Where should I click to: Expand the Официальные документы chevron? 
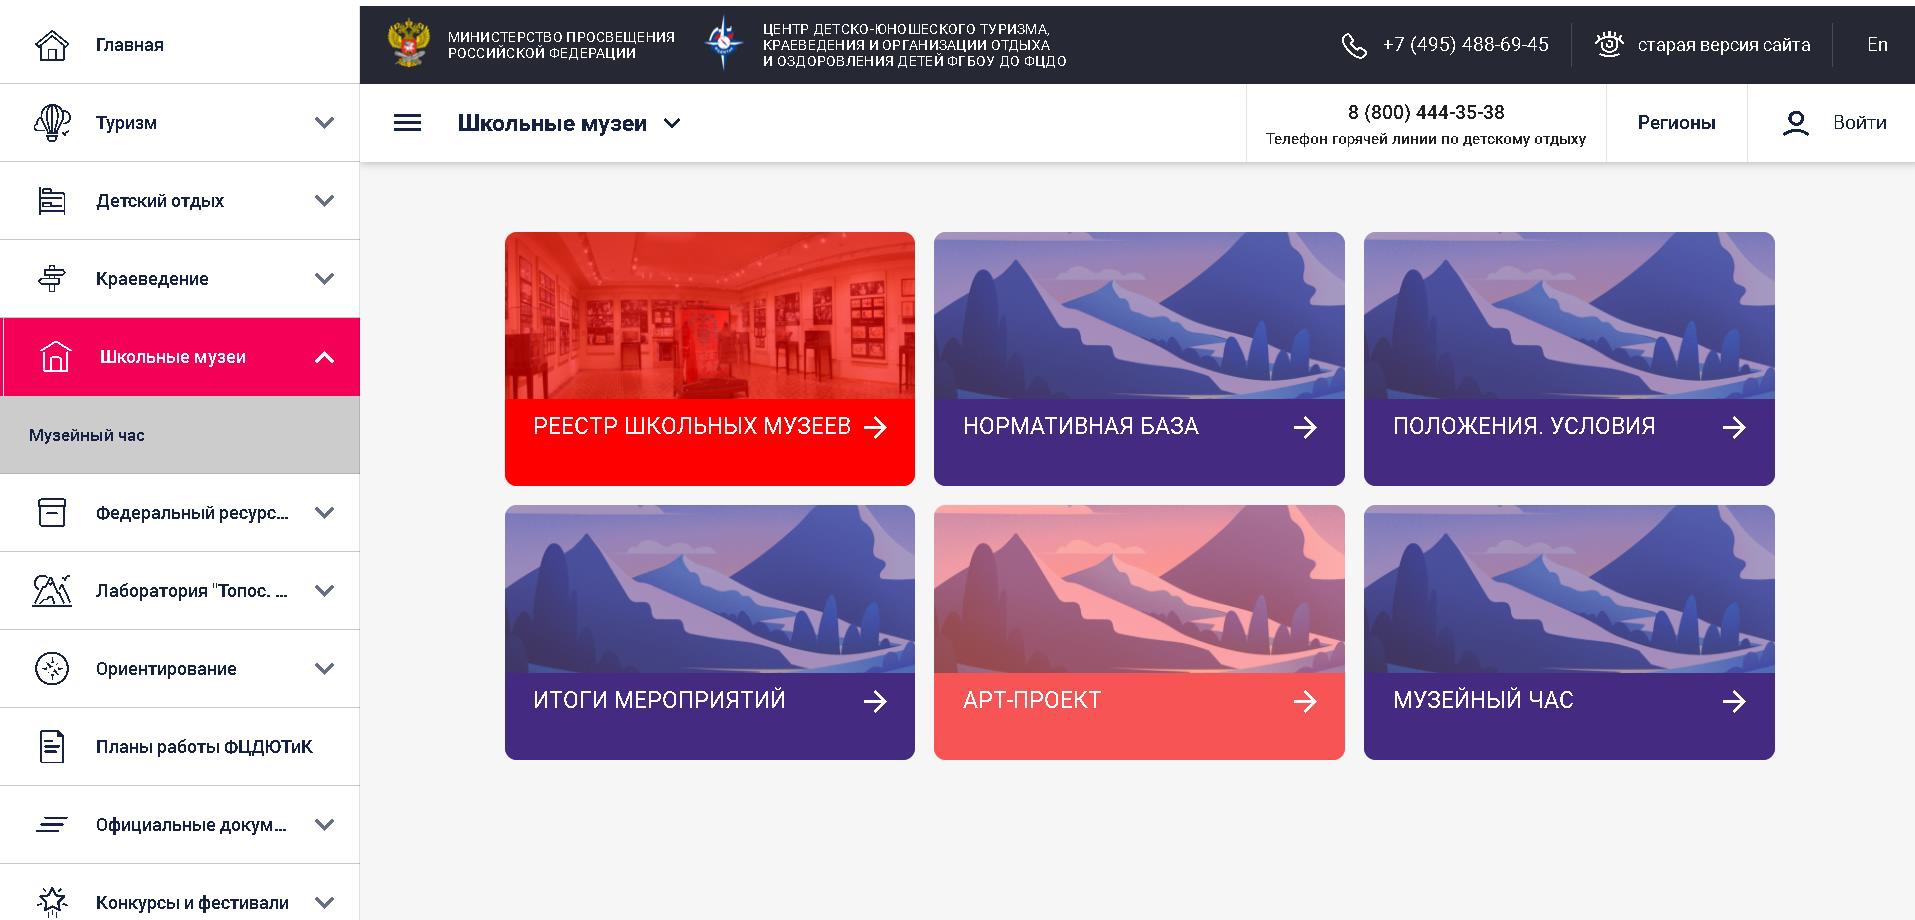pos(324,825)
